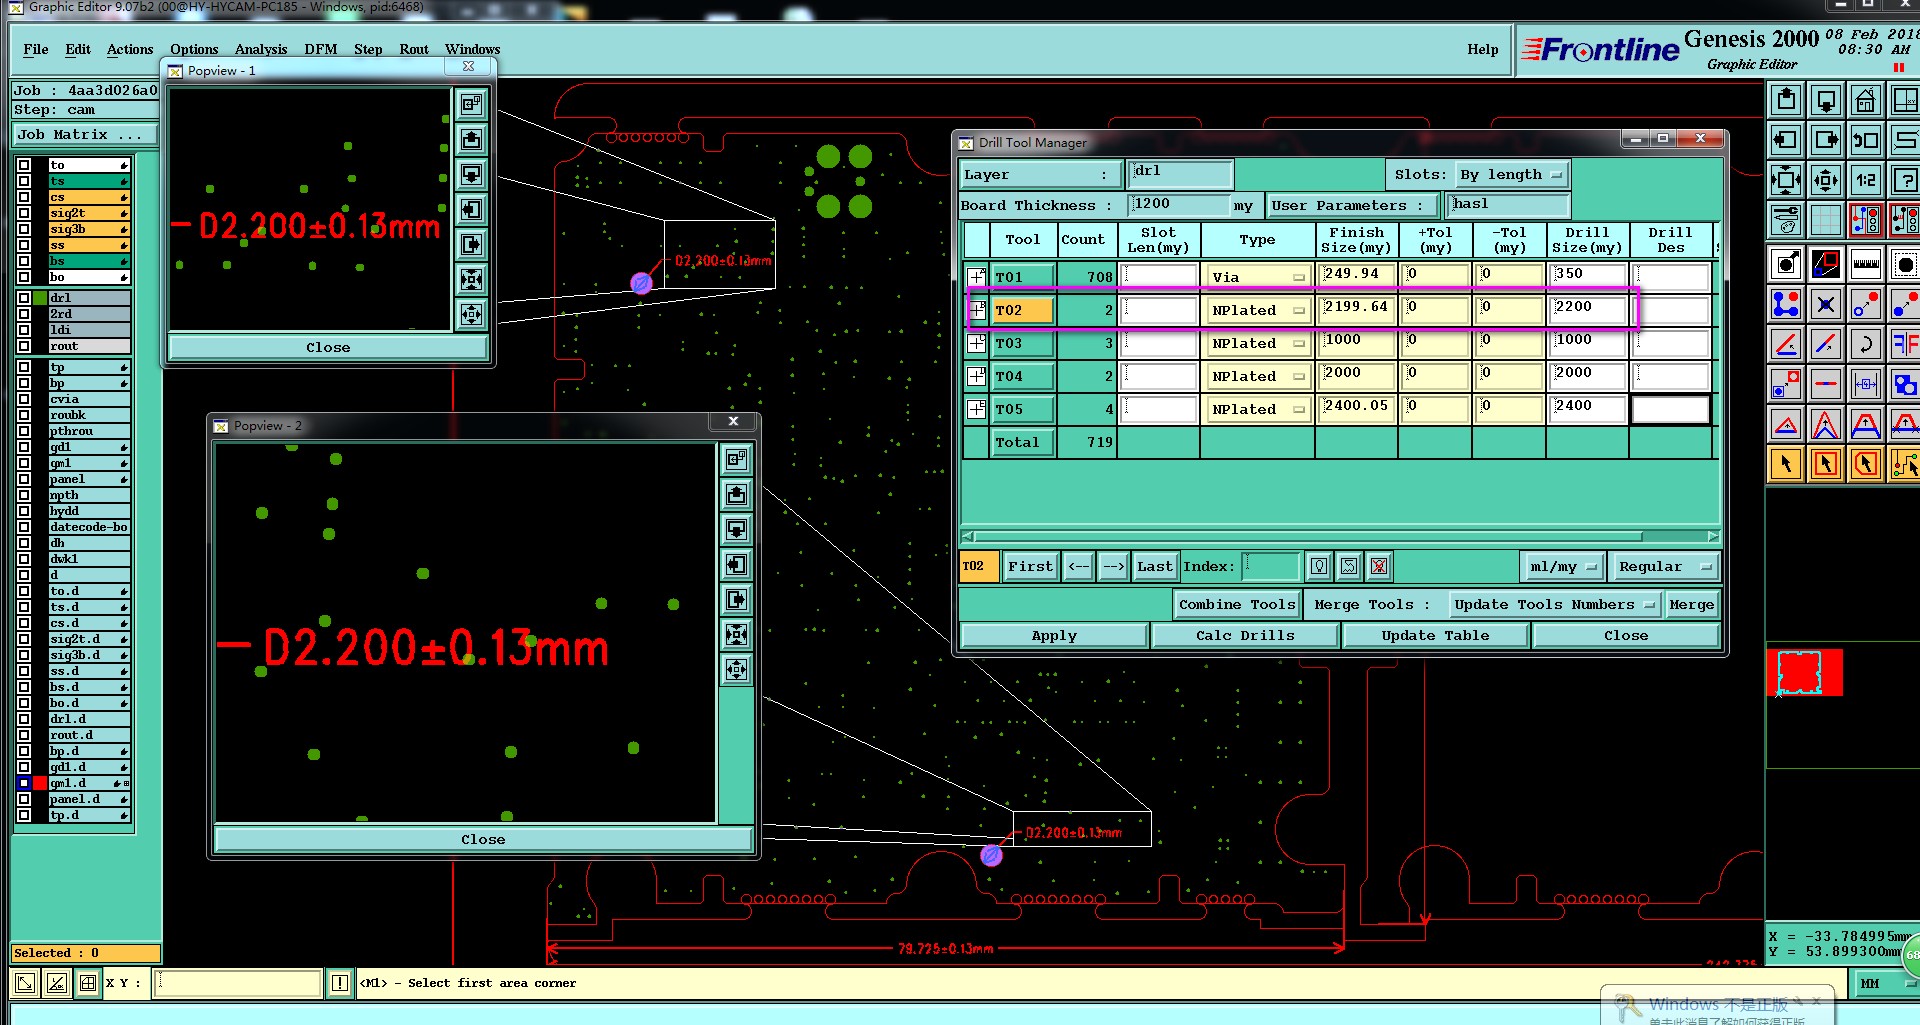Screen dimensions: 1920x1025
Task: Toggle the checkbox for layer 'npth'
Action: 24,495
